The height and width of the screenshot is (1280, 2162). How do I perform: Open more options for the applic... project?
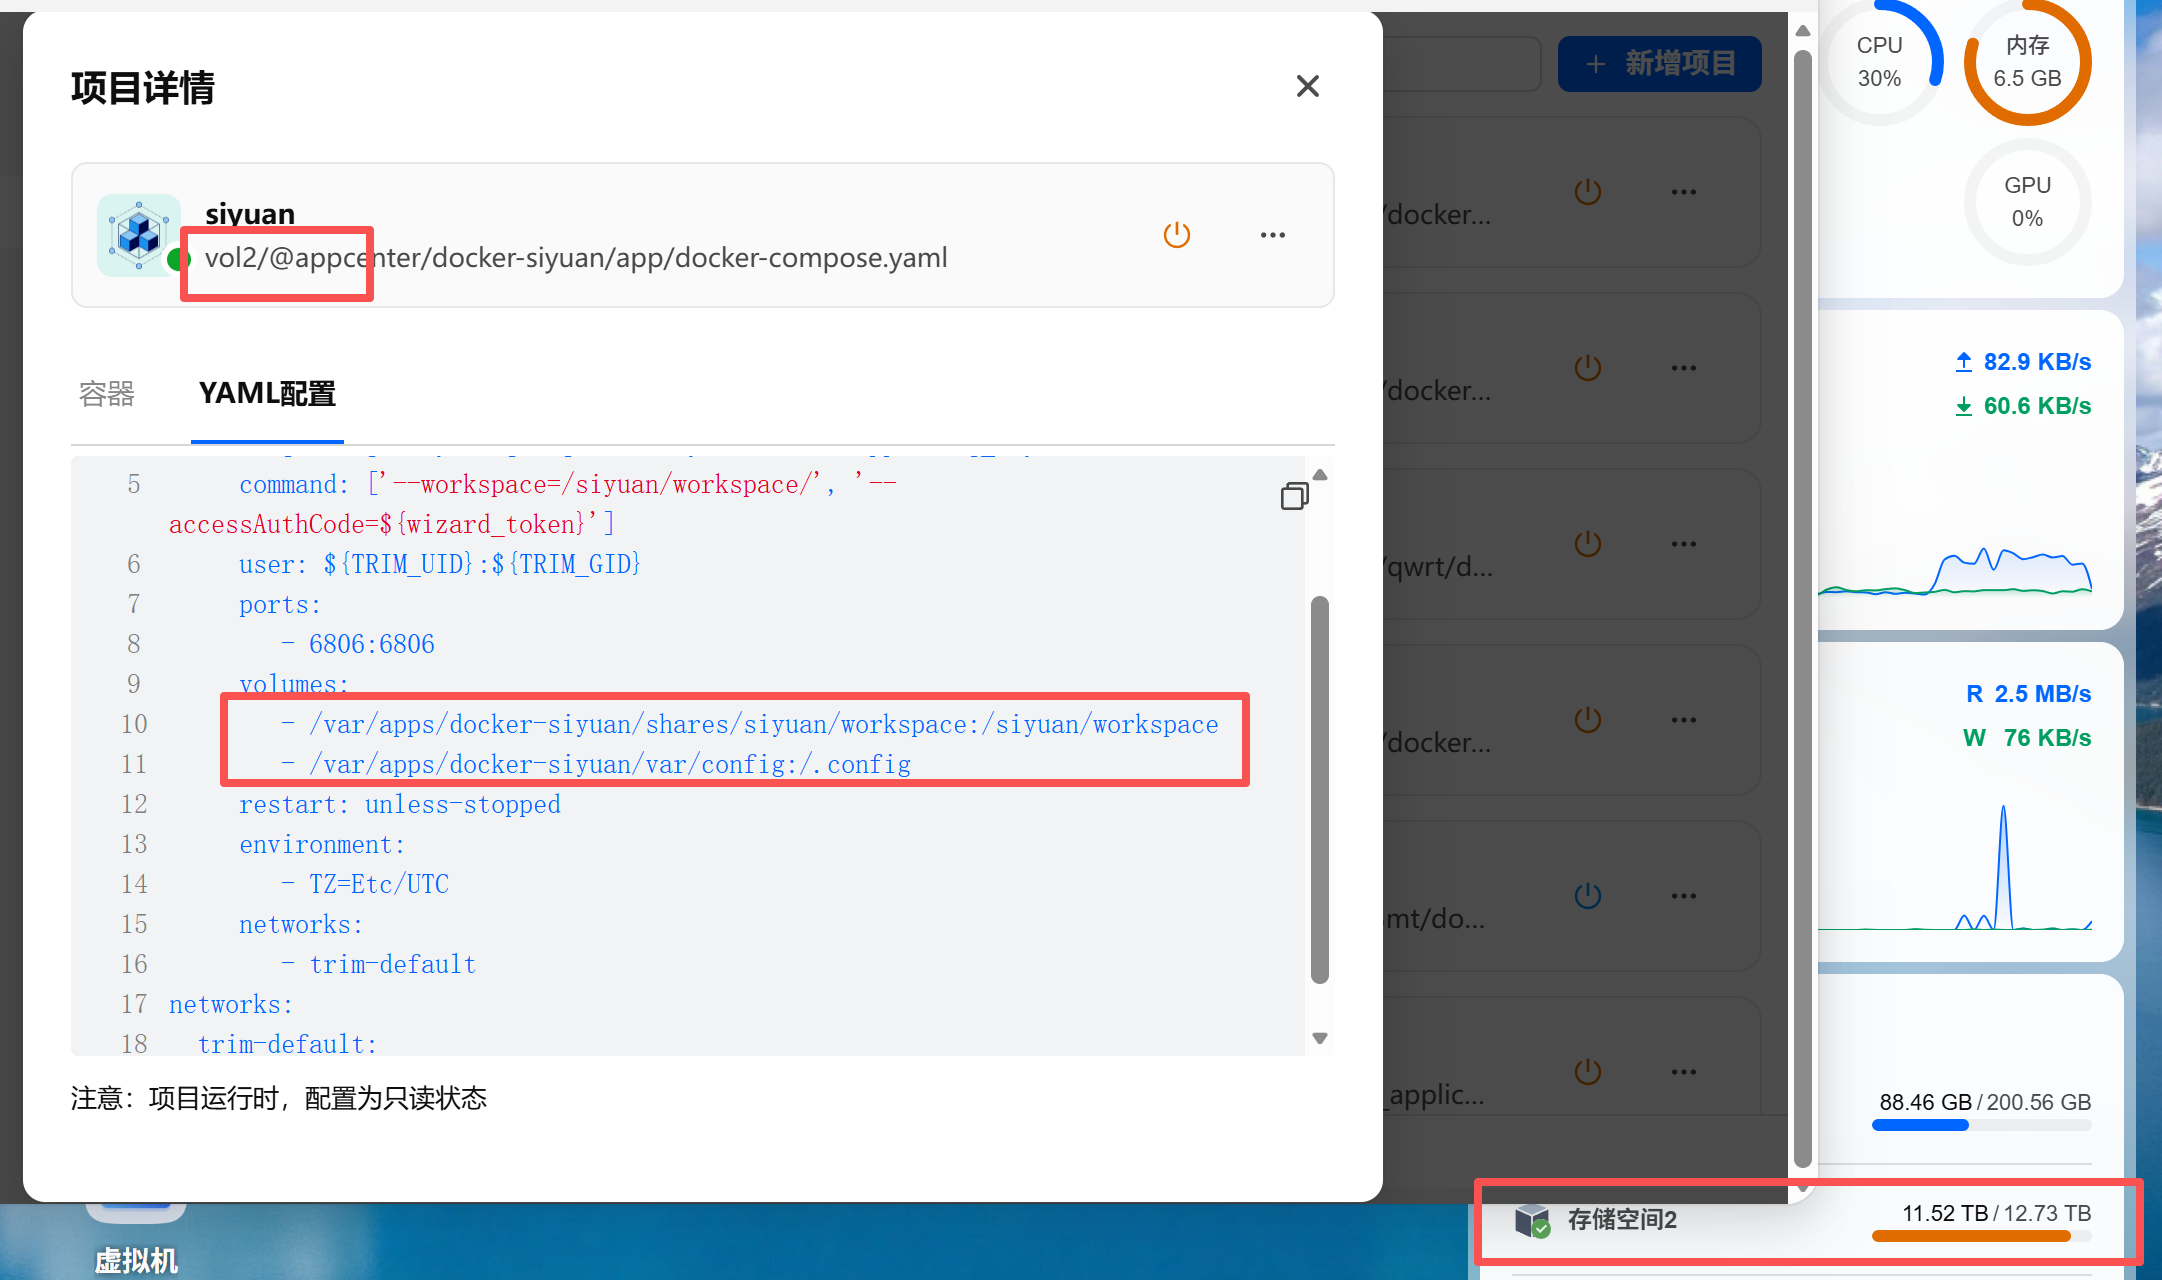click(x=1684, y=1072)
